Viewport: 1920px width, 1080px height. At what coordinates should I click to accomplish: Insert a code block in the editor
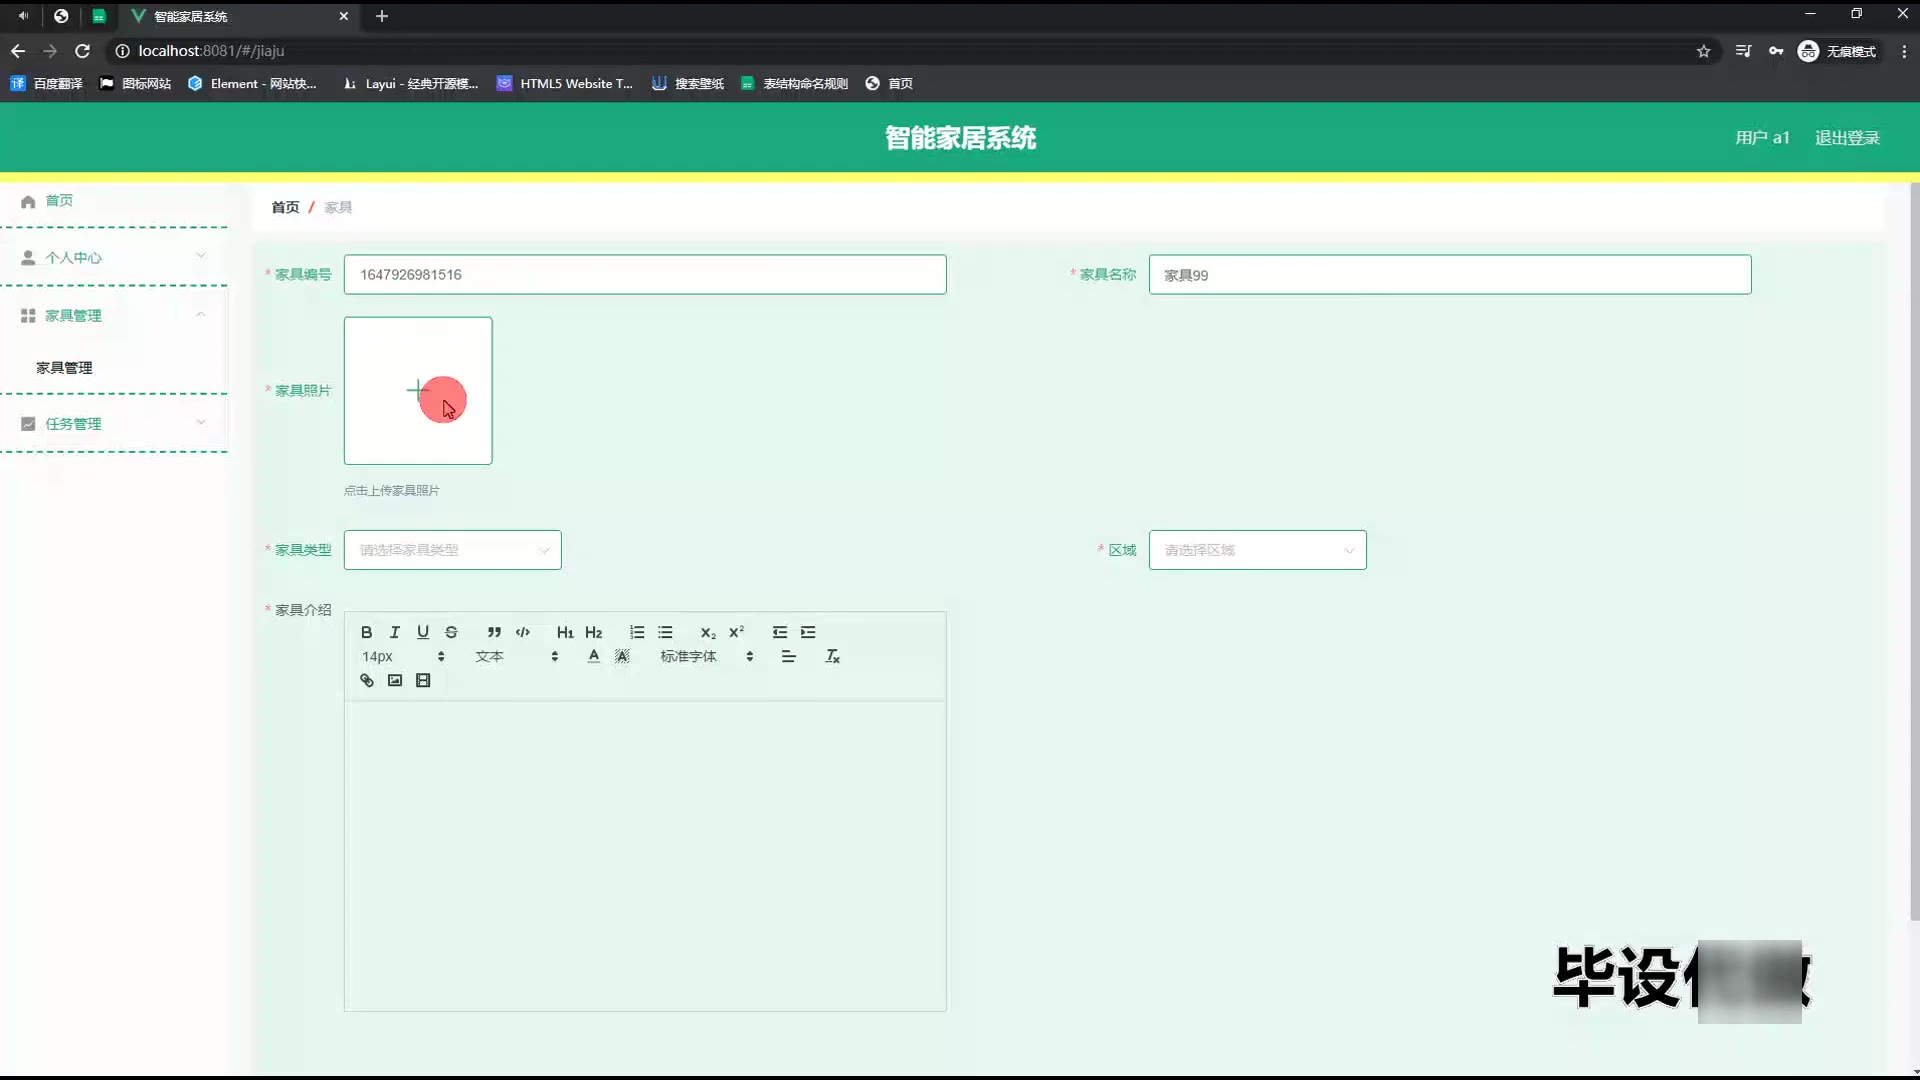[x=522, y=632]
